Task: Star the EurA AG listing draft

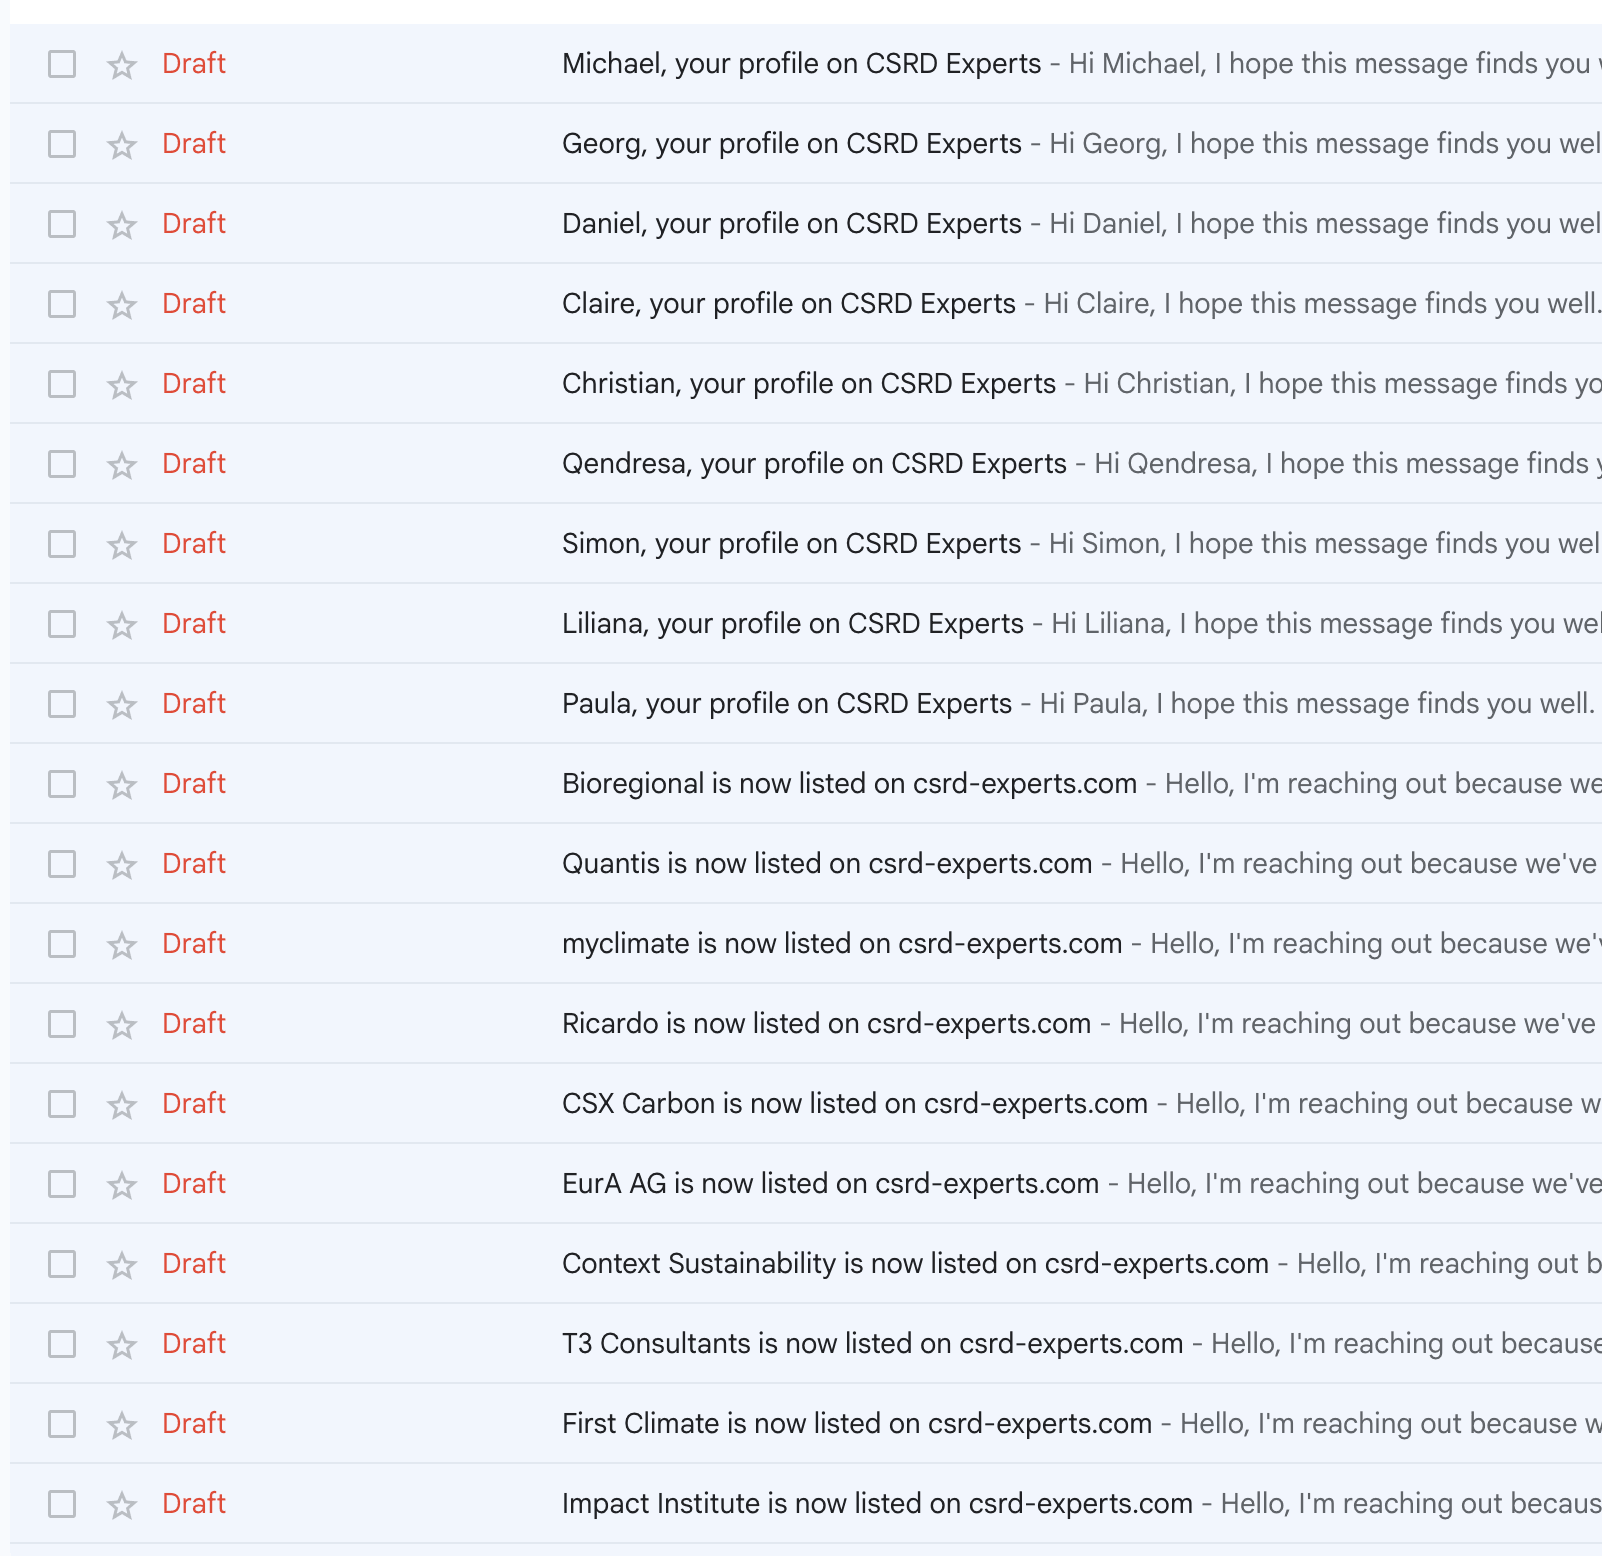Action: [122, 1185]
